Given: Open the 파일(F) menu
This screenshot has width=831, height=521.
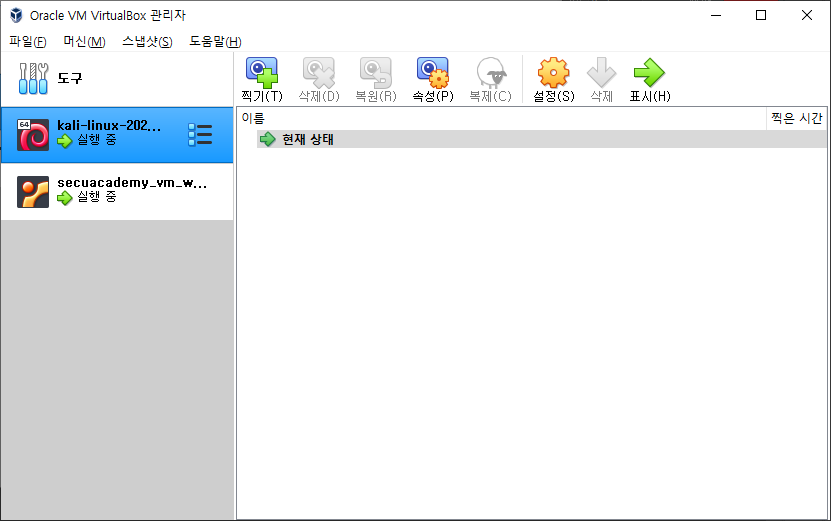Looking at the screenshot, I should 28,41.
